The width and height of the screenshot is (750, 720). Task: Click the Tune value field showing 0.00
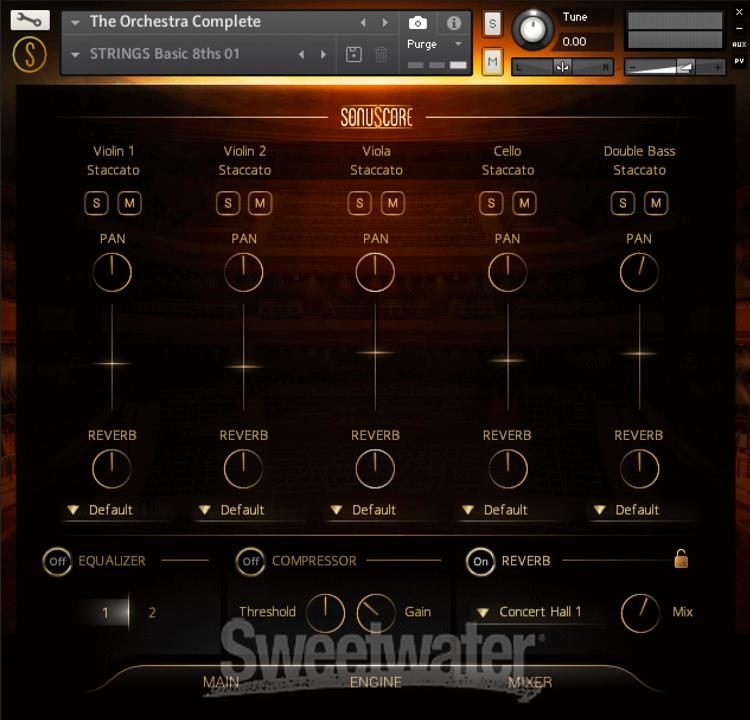585,42
